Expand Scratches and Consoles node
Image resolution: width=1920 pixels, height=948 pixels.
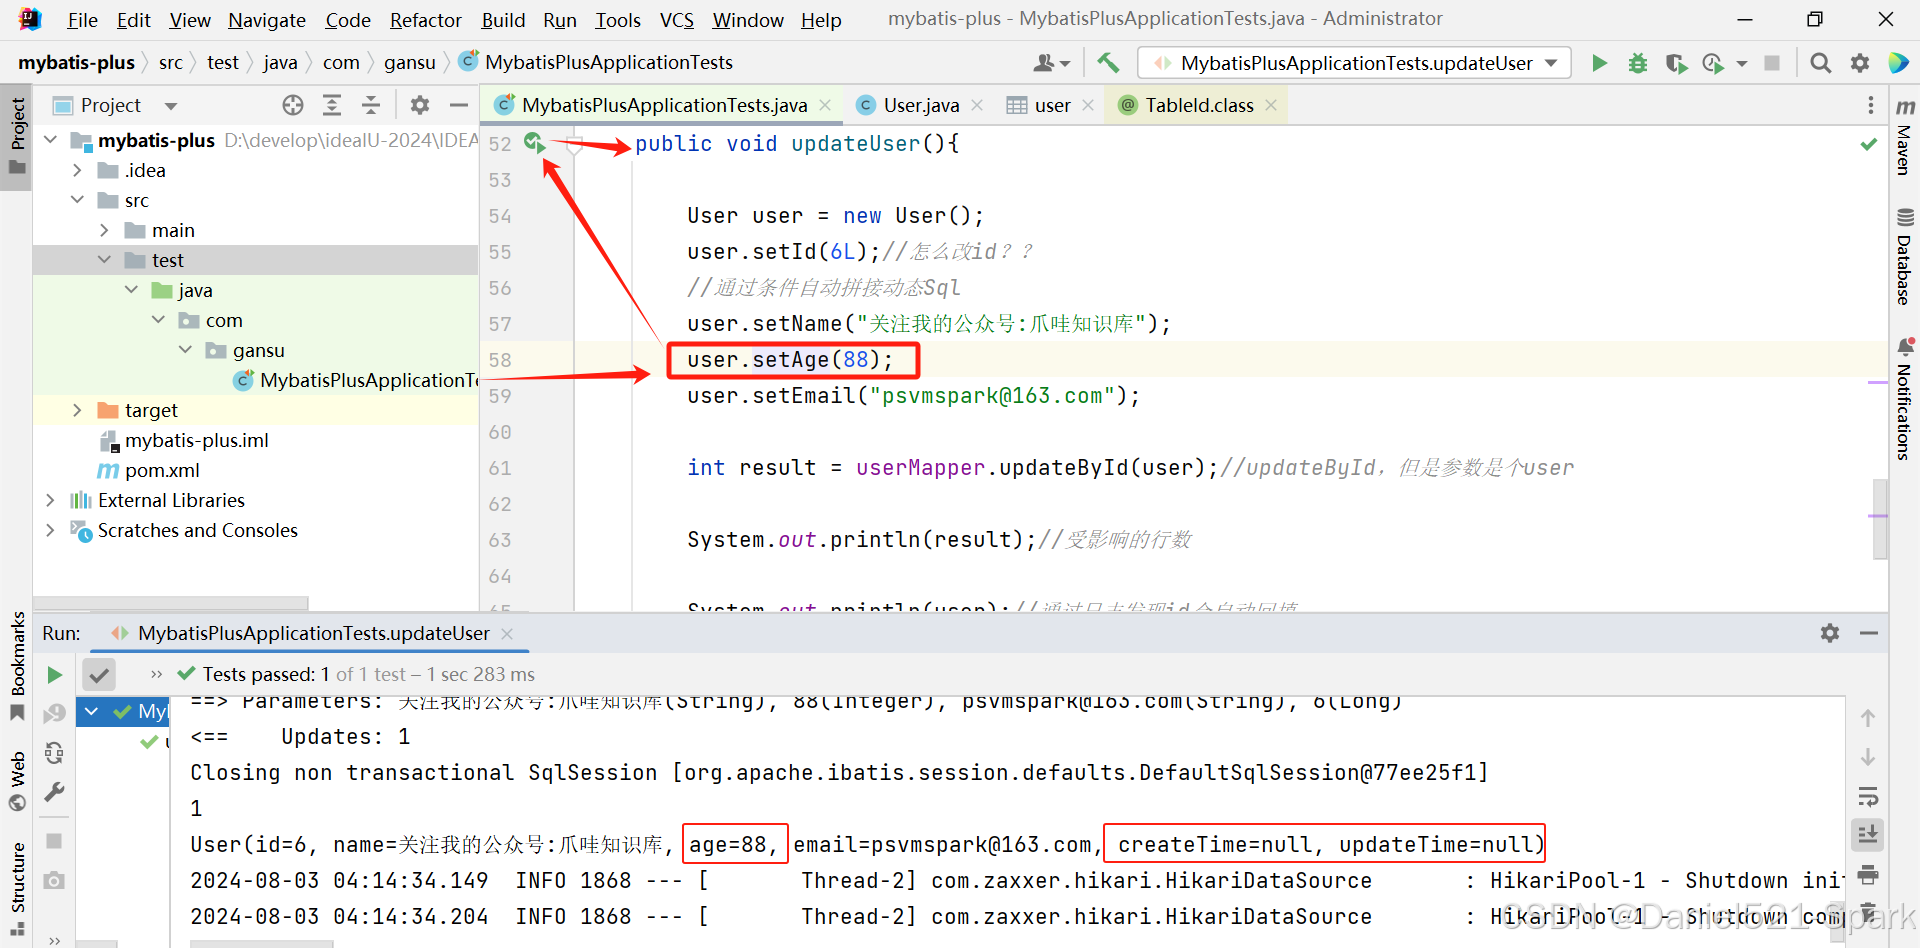(x=50, y=530)
